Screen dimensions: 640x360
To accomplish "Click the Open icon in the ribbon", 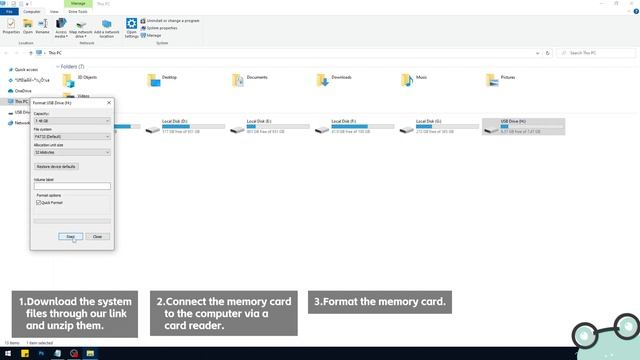I will point(28,26).
